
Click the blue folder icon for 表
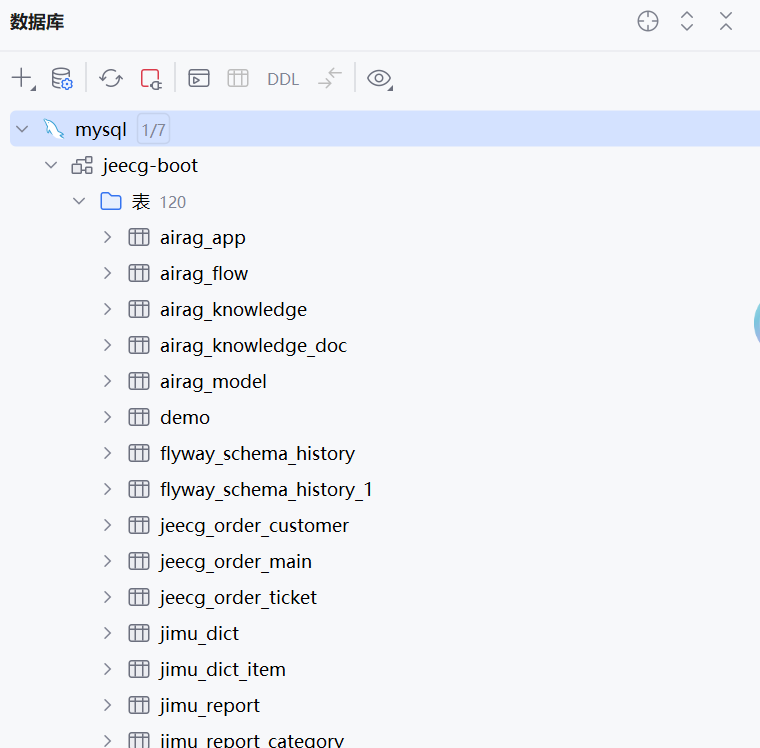click(x=111, y=201)
